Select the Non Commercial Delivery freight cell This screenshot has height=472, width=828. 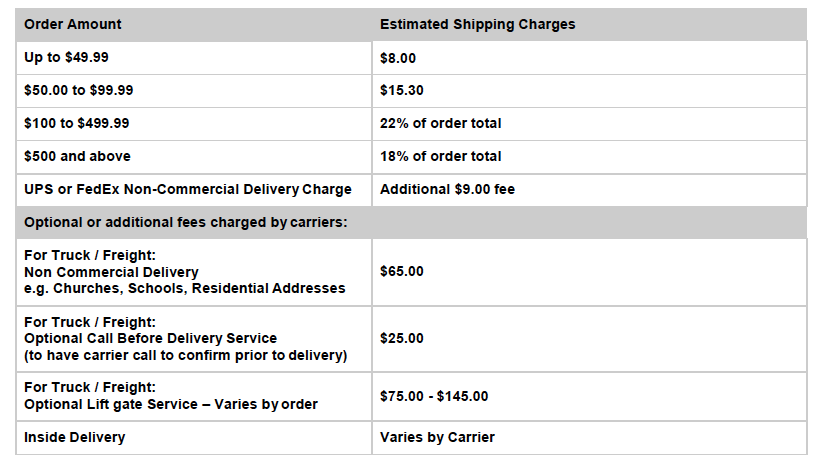click(194, 272)
